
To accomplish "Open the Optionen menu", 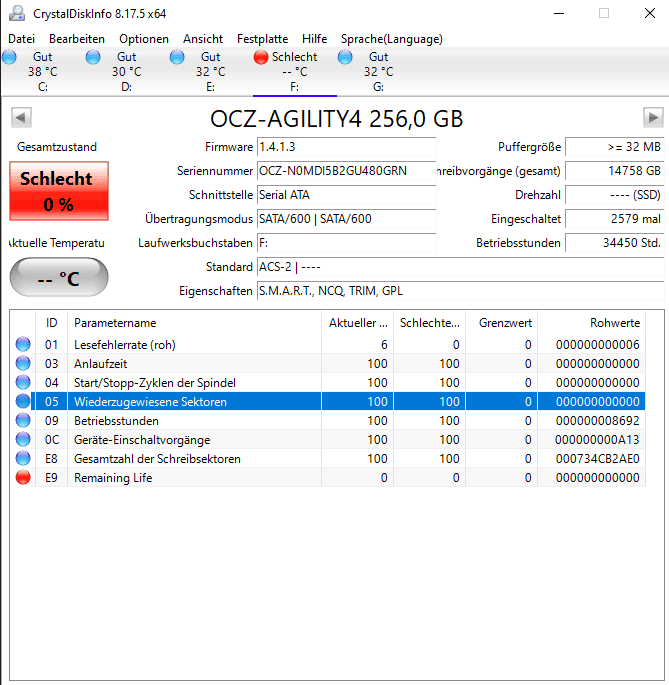I will click(x=144, y=39).
